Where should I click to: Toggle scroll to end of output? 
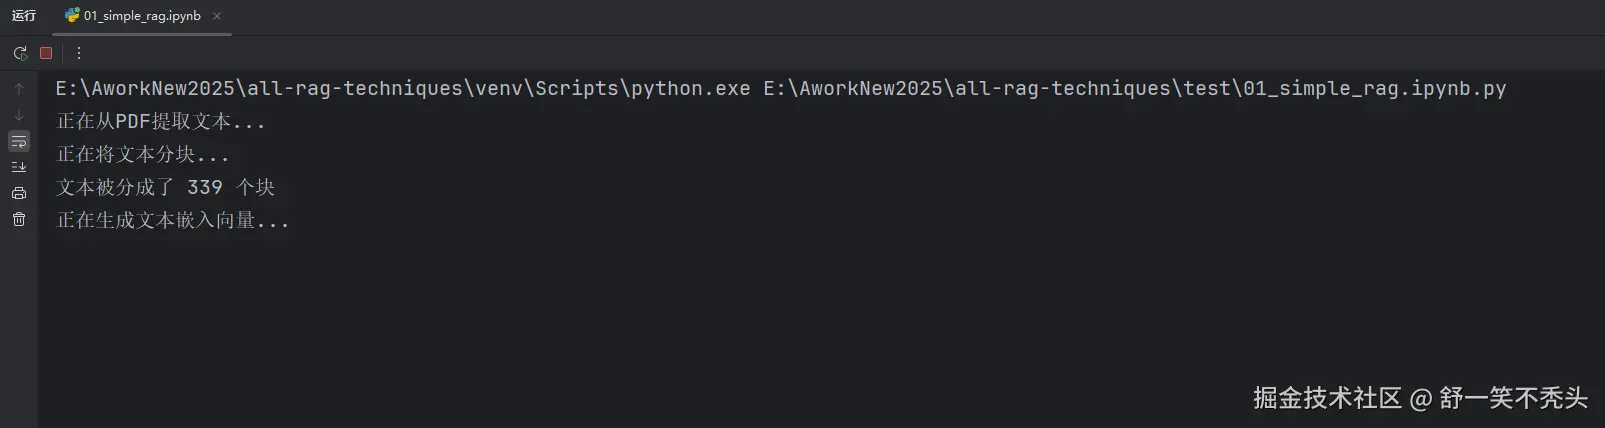(x=19, y=167)
